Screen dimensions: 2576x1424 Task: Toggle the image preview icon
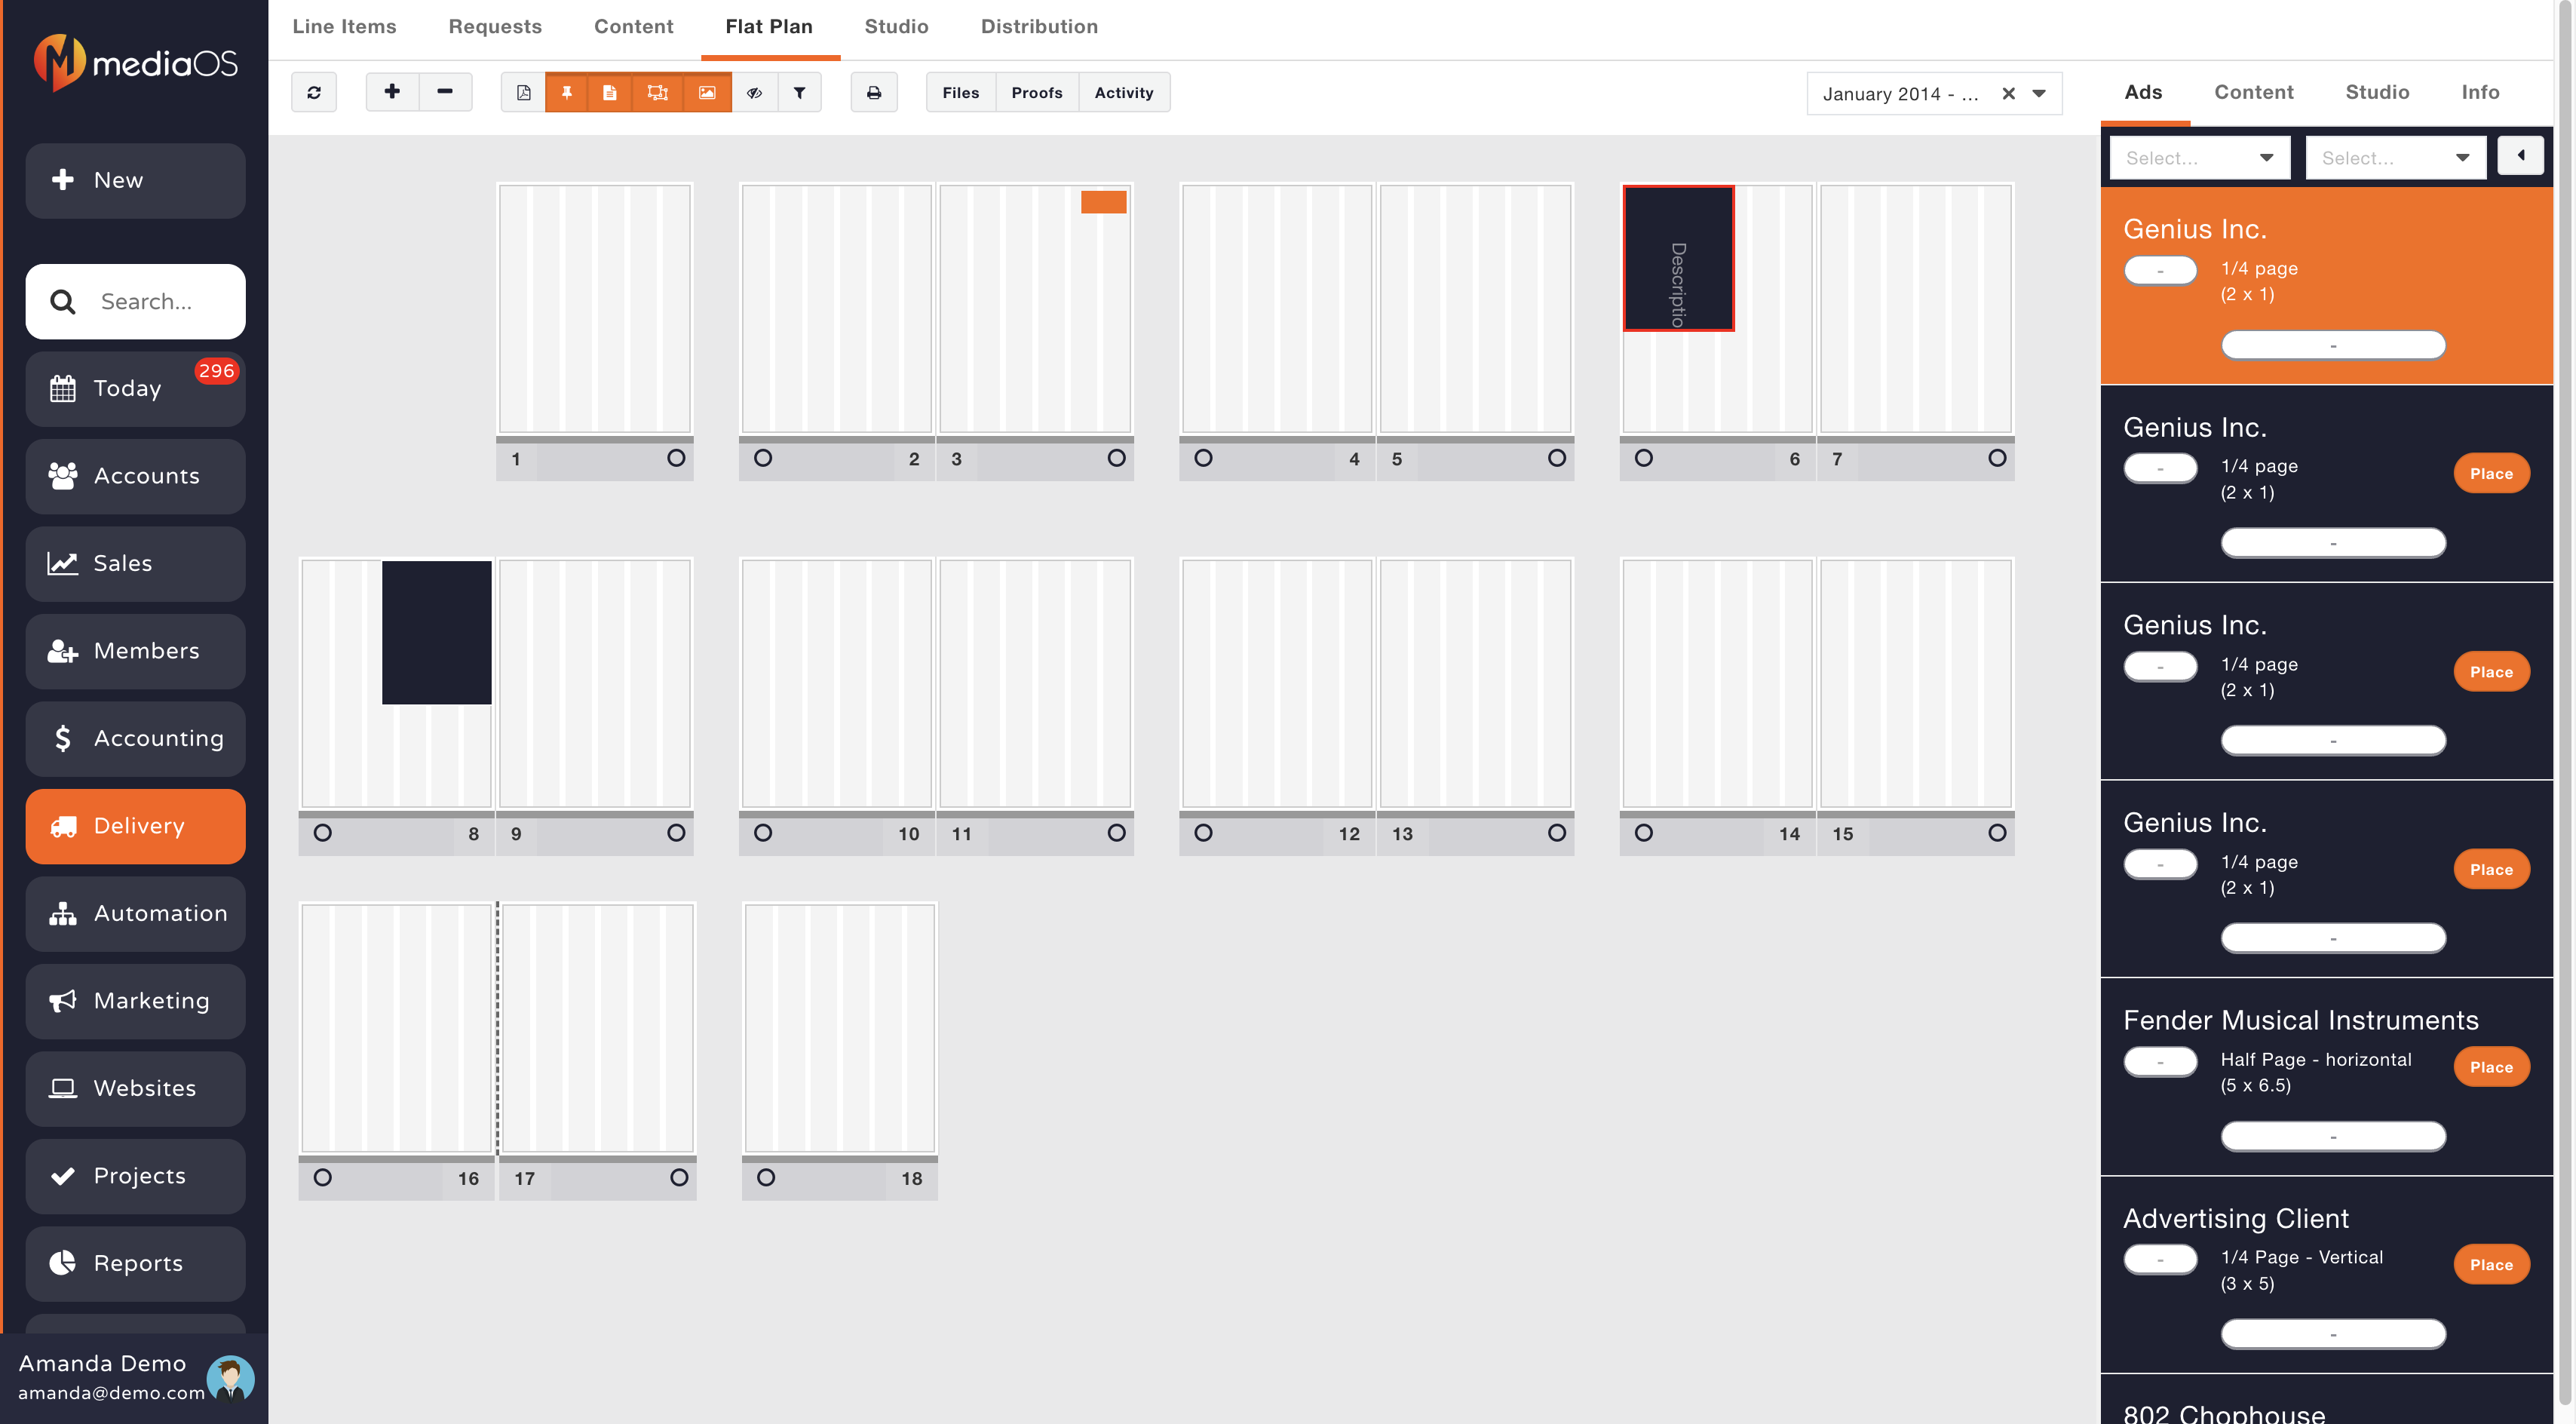(x=707, y=92)
